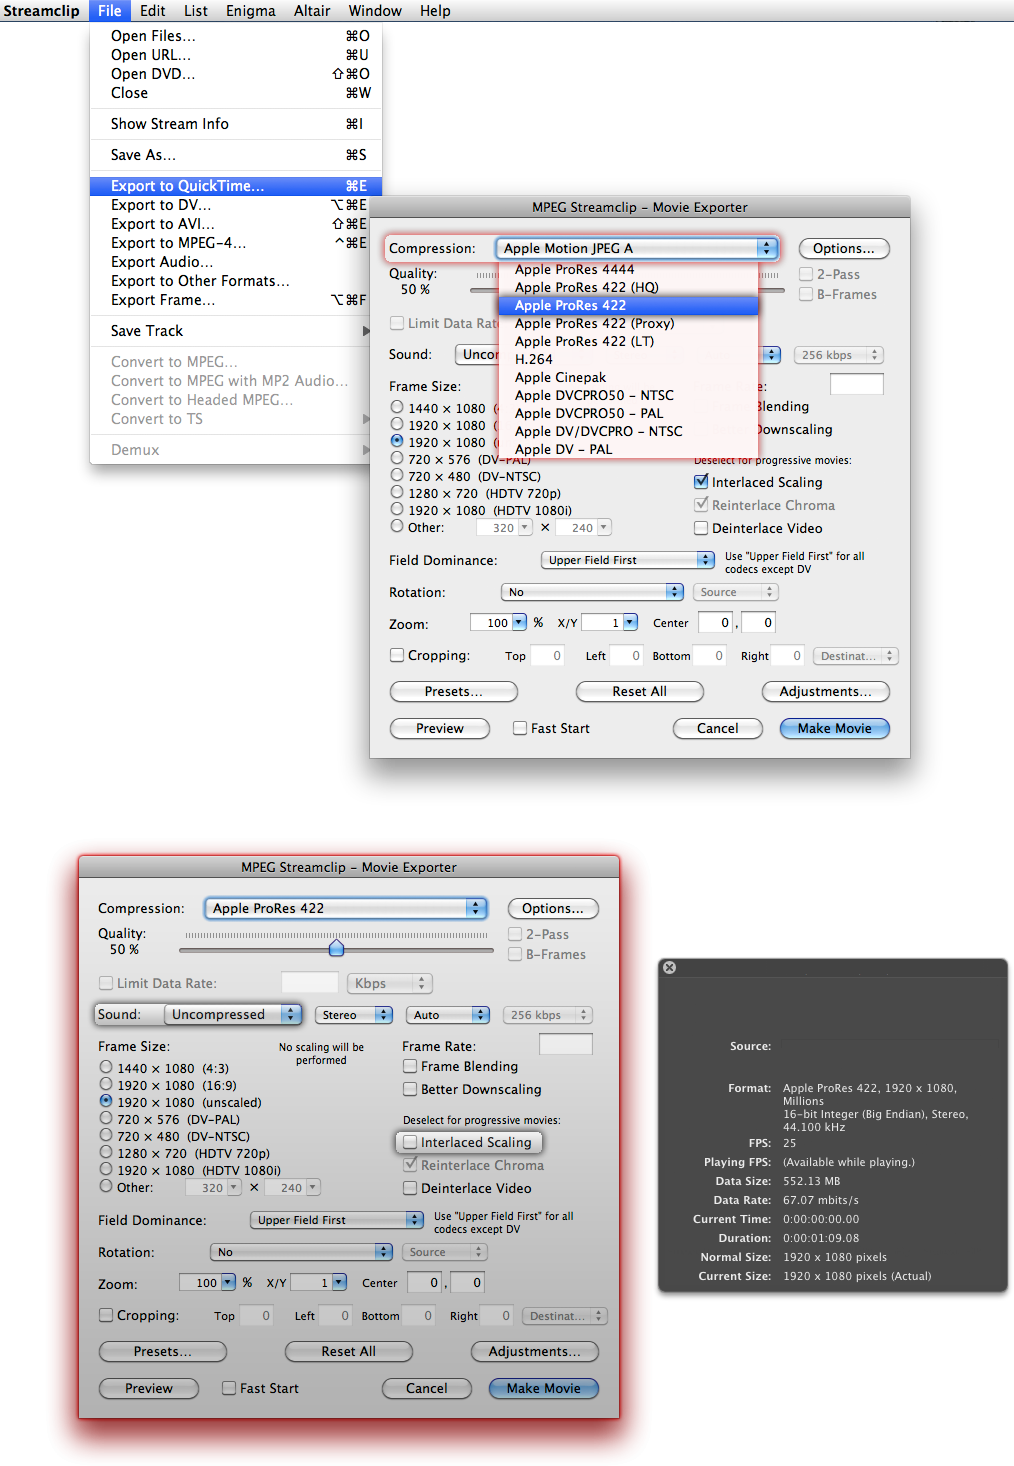Image resolution: width=1014 pixels, height=1466 pixels.
Task: Click Center X field in lower exporter
Action: point(425,1282)
